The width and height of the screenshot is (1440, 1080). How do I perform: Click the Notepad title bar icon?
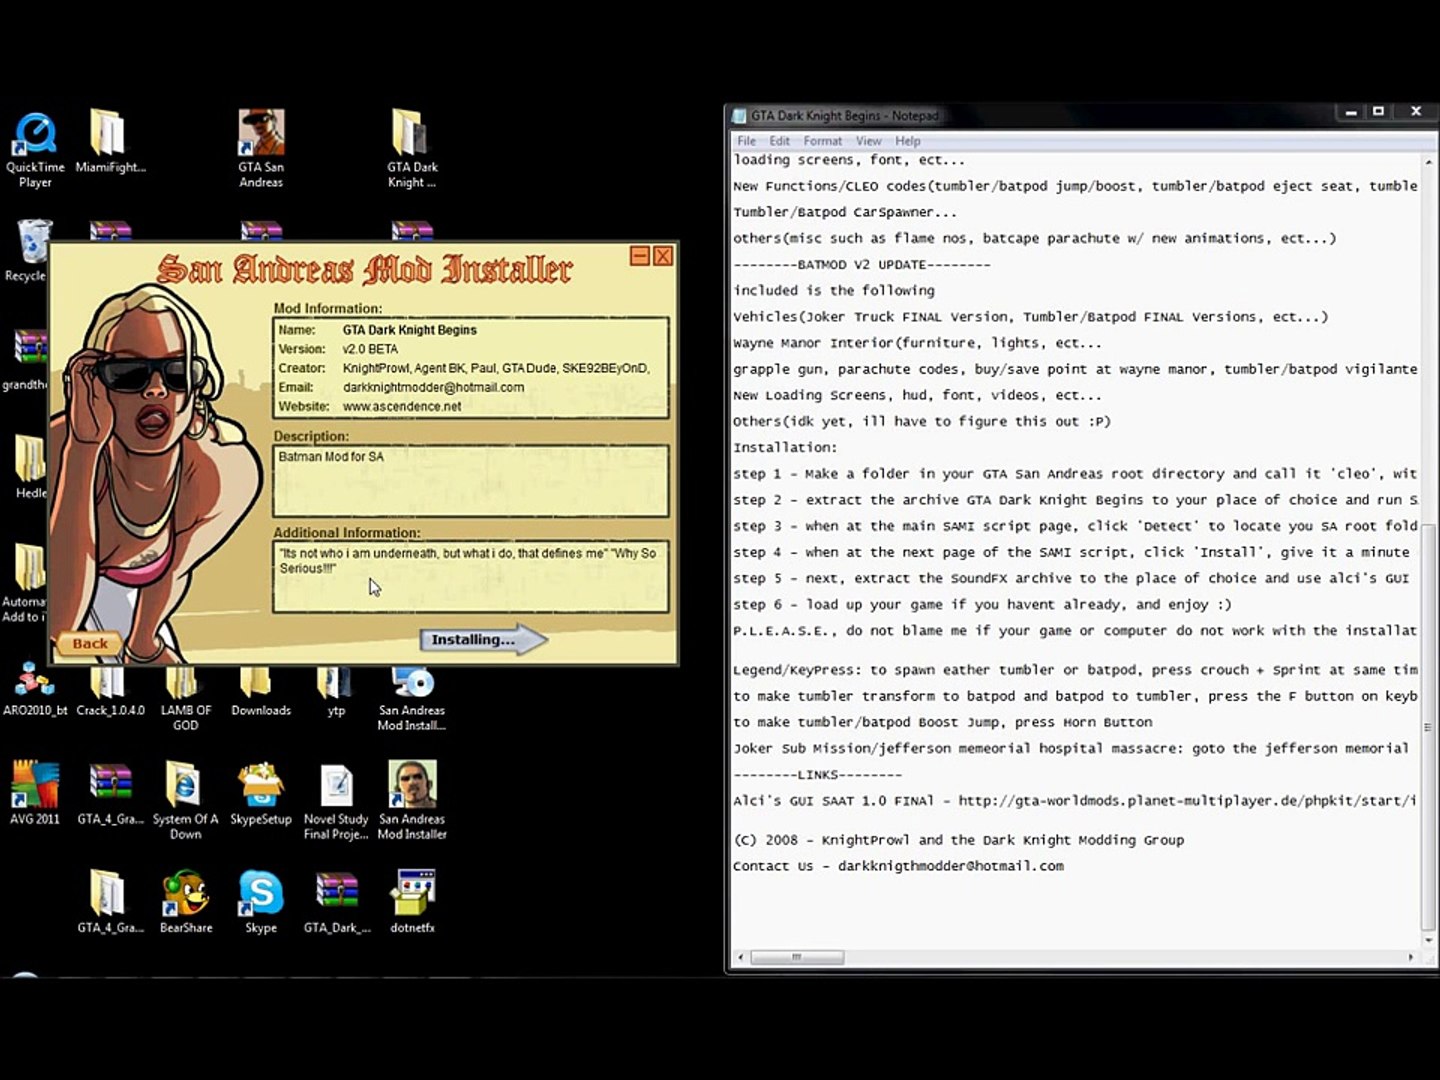[739, 116]
